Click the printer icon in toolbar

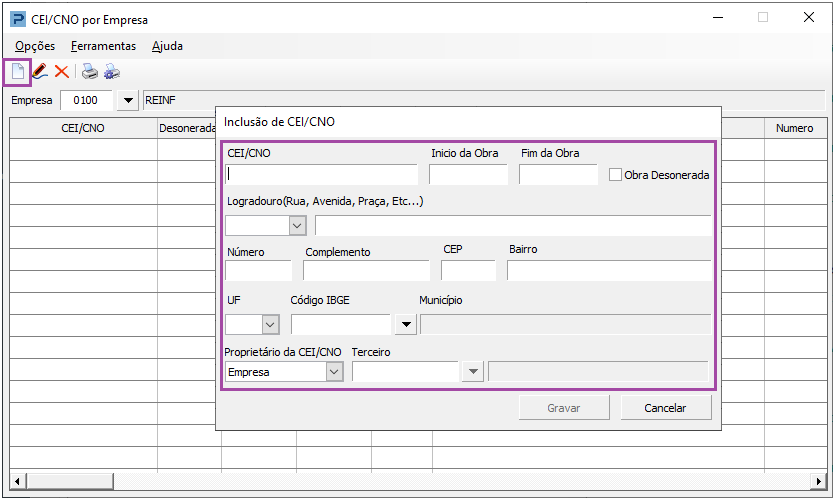point(90,72)
